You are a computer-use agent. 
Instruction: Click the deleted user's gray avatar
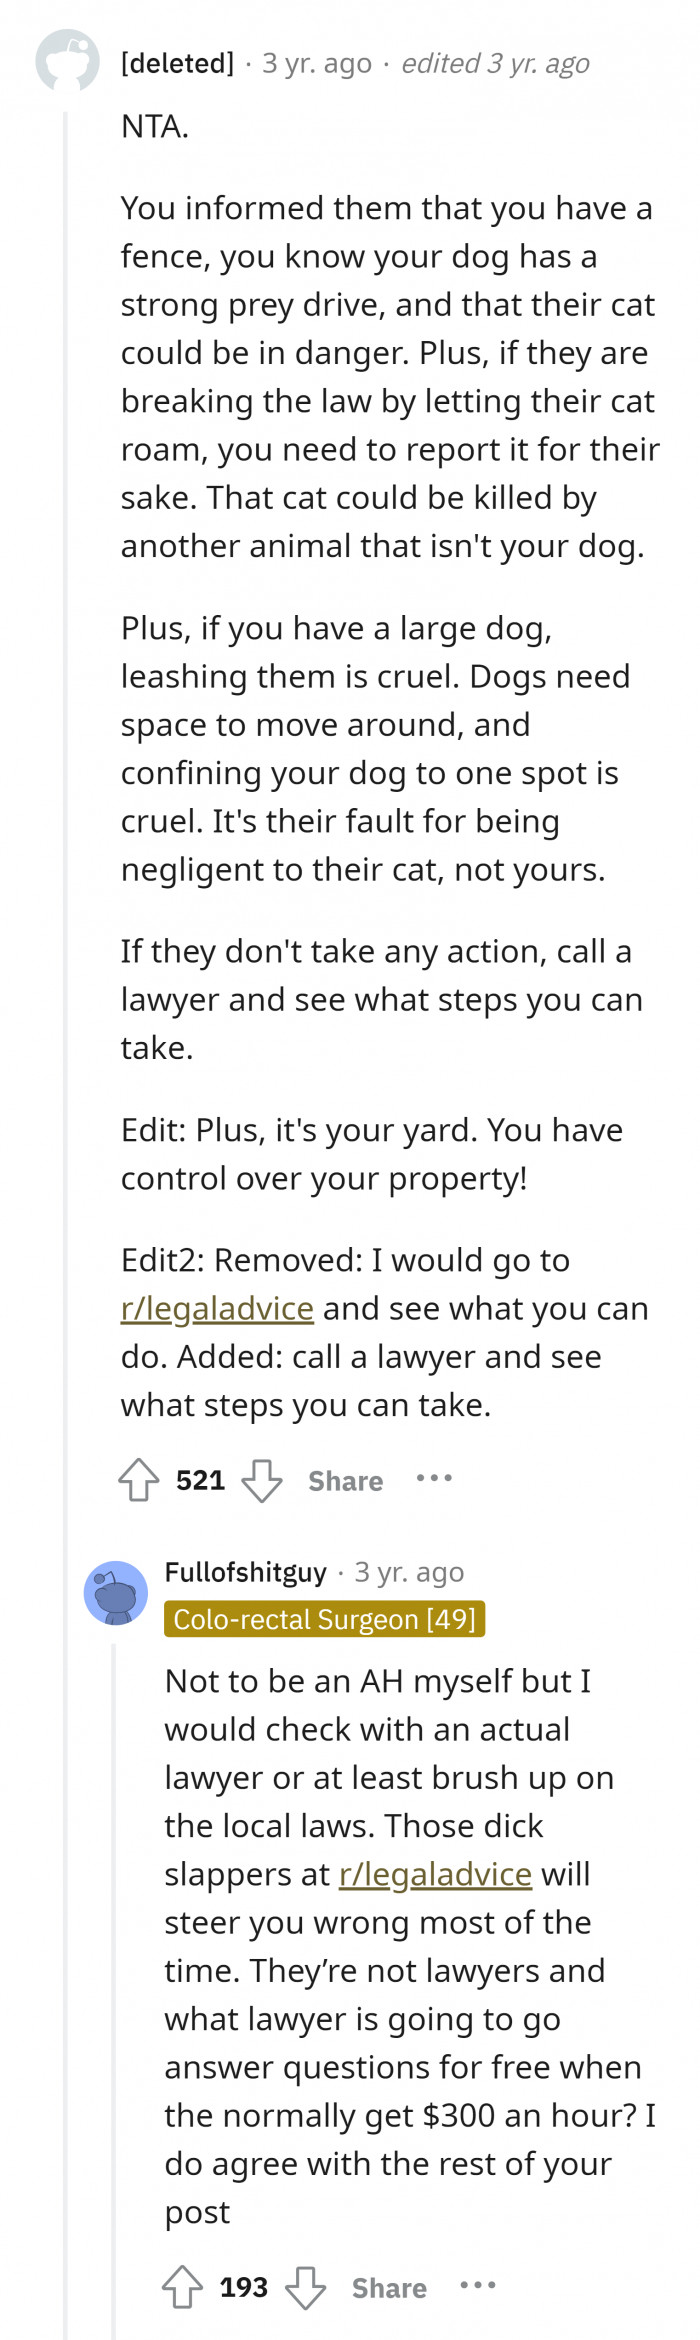point(67,61)
